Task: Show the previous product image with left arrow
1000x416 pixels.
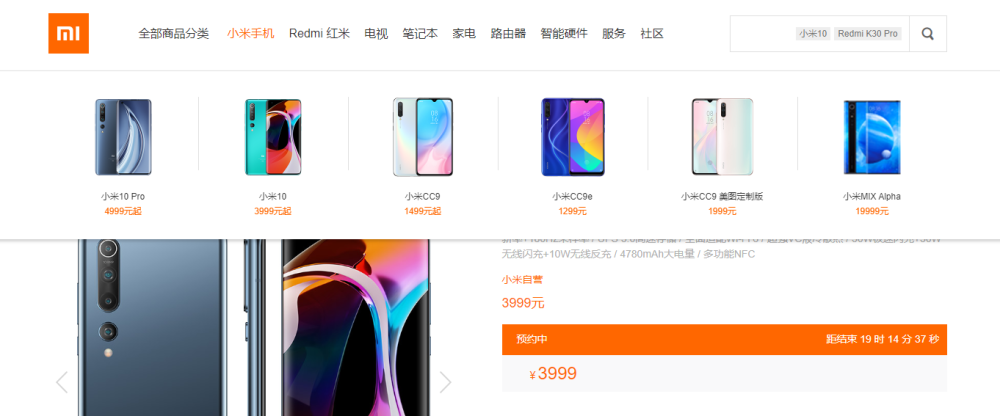Action: (x=62, y=382)
